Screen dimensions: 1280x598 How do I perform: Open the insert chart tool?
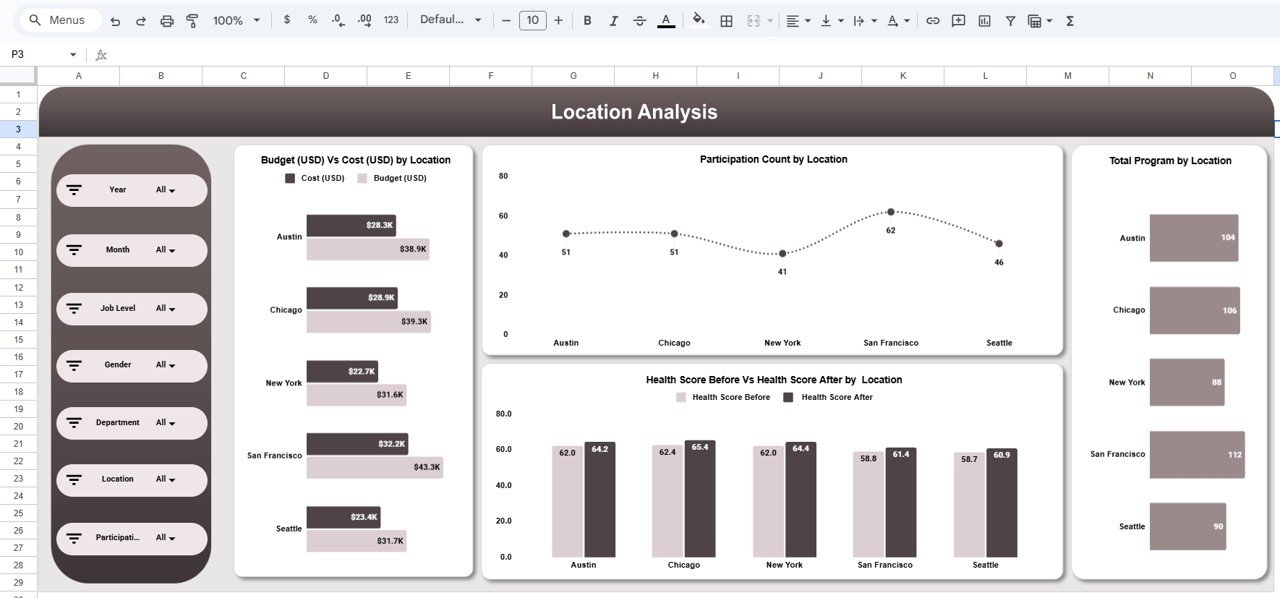pyautogui.click(x=984, y=19)
